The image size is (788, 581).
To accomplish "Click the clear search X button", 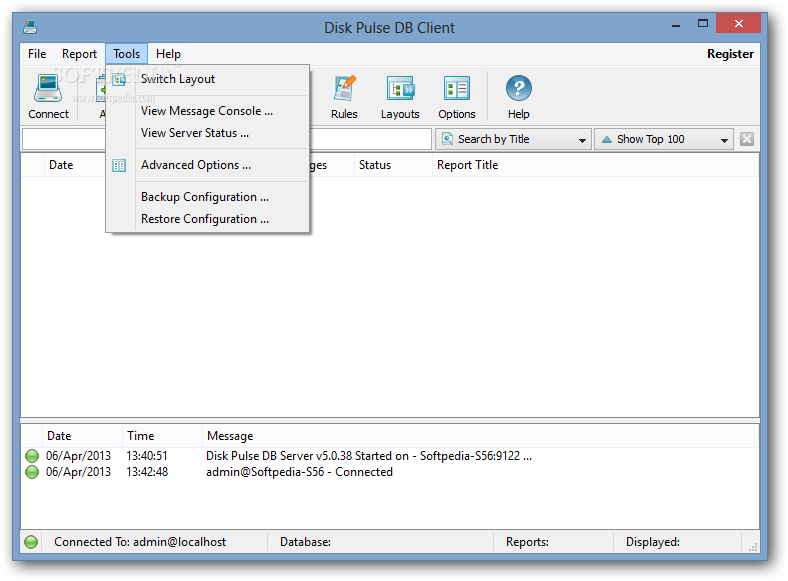I will pyautogui.click(x=747, y=139).
